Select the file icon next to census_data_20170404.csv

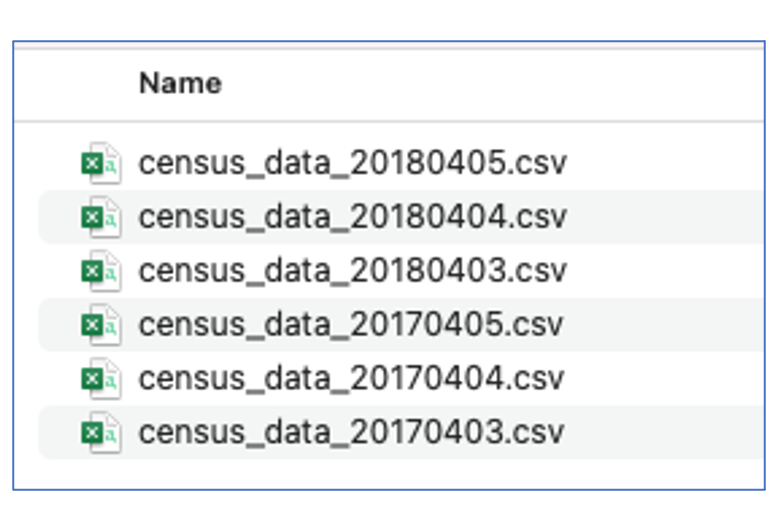(100, 379)
